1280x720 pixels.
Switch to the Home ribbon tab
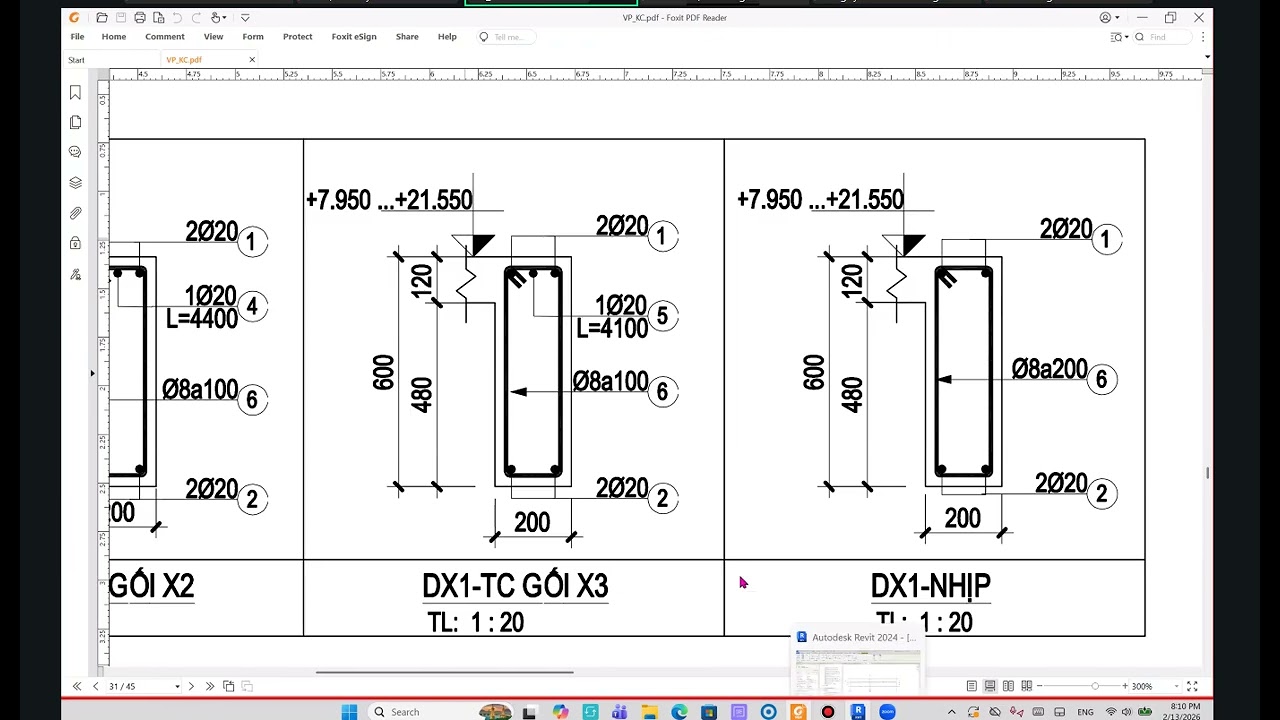tap(114, 37)
